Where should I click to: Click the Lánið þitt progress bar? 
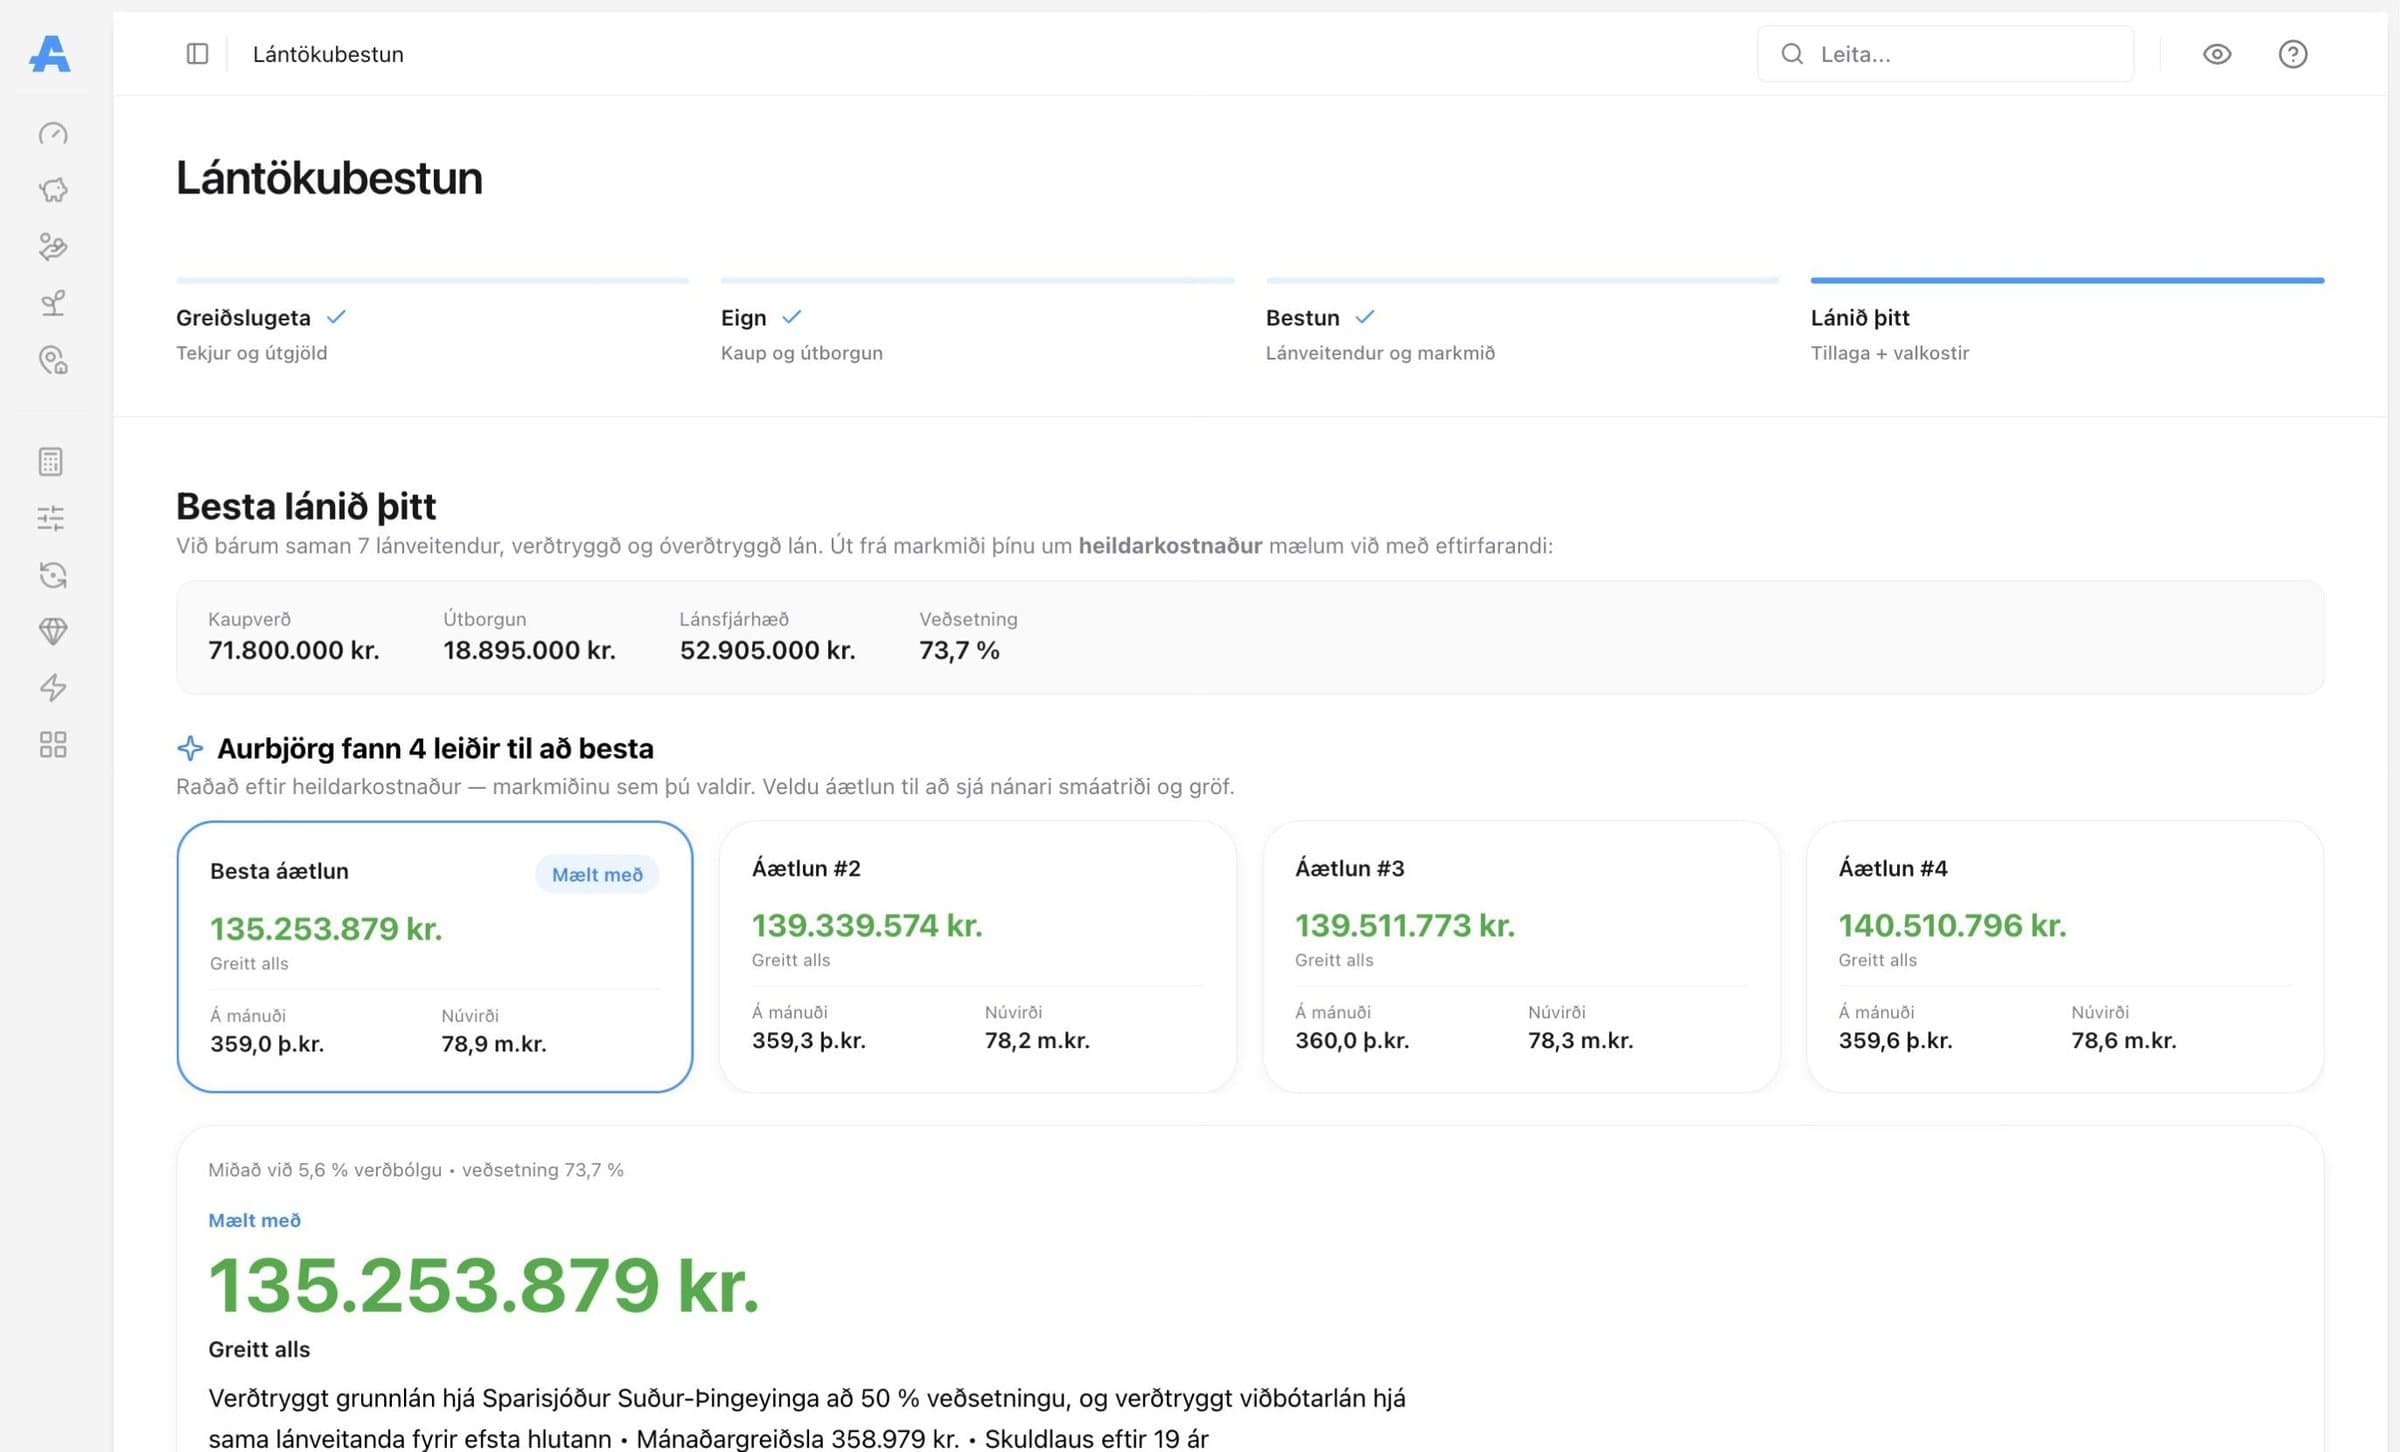point(2067,280)
